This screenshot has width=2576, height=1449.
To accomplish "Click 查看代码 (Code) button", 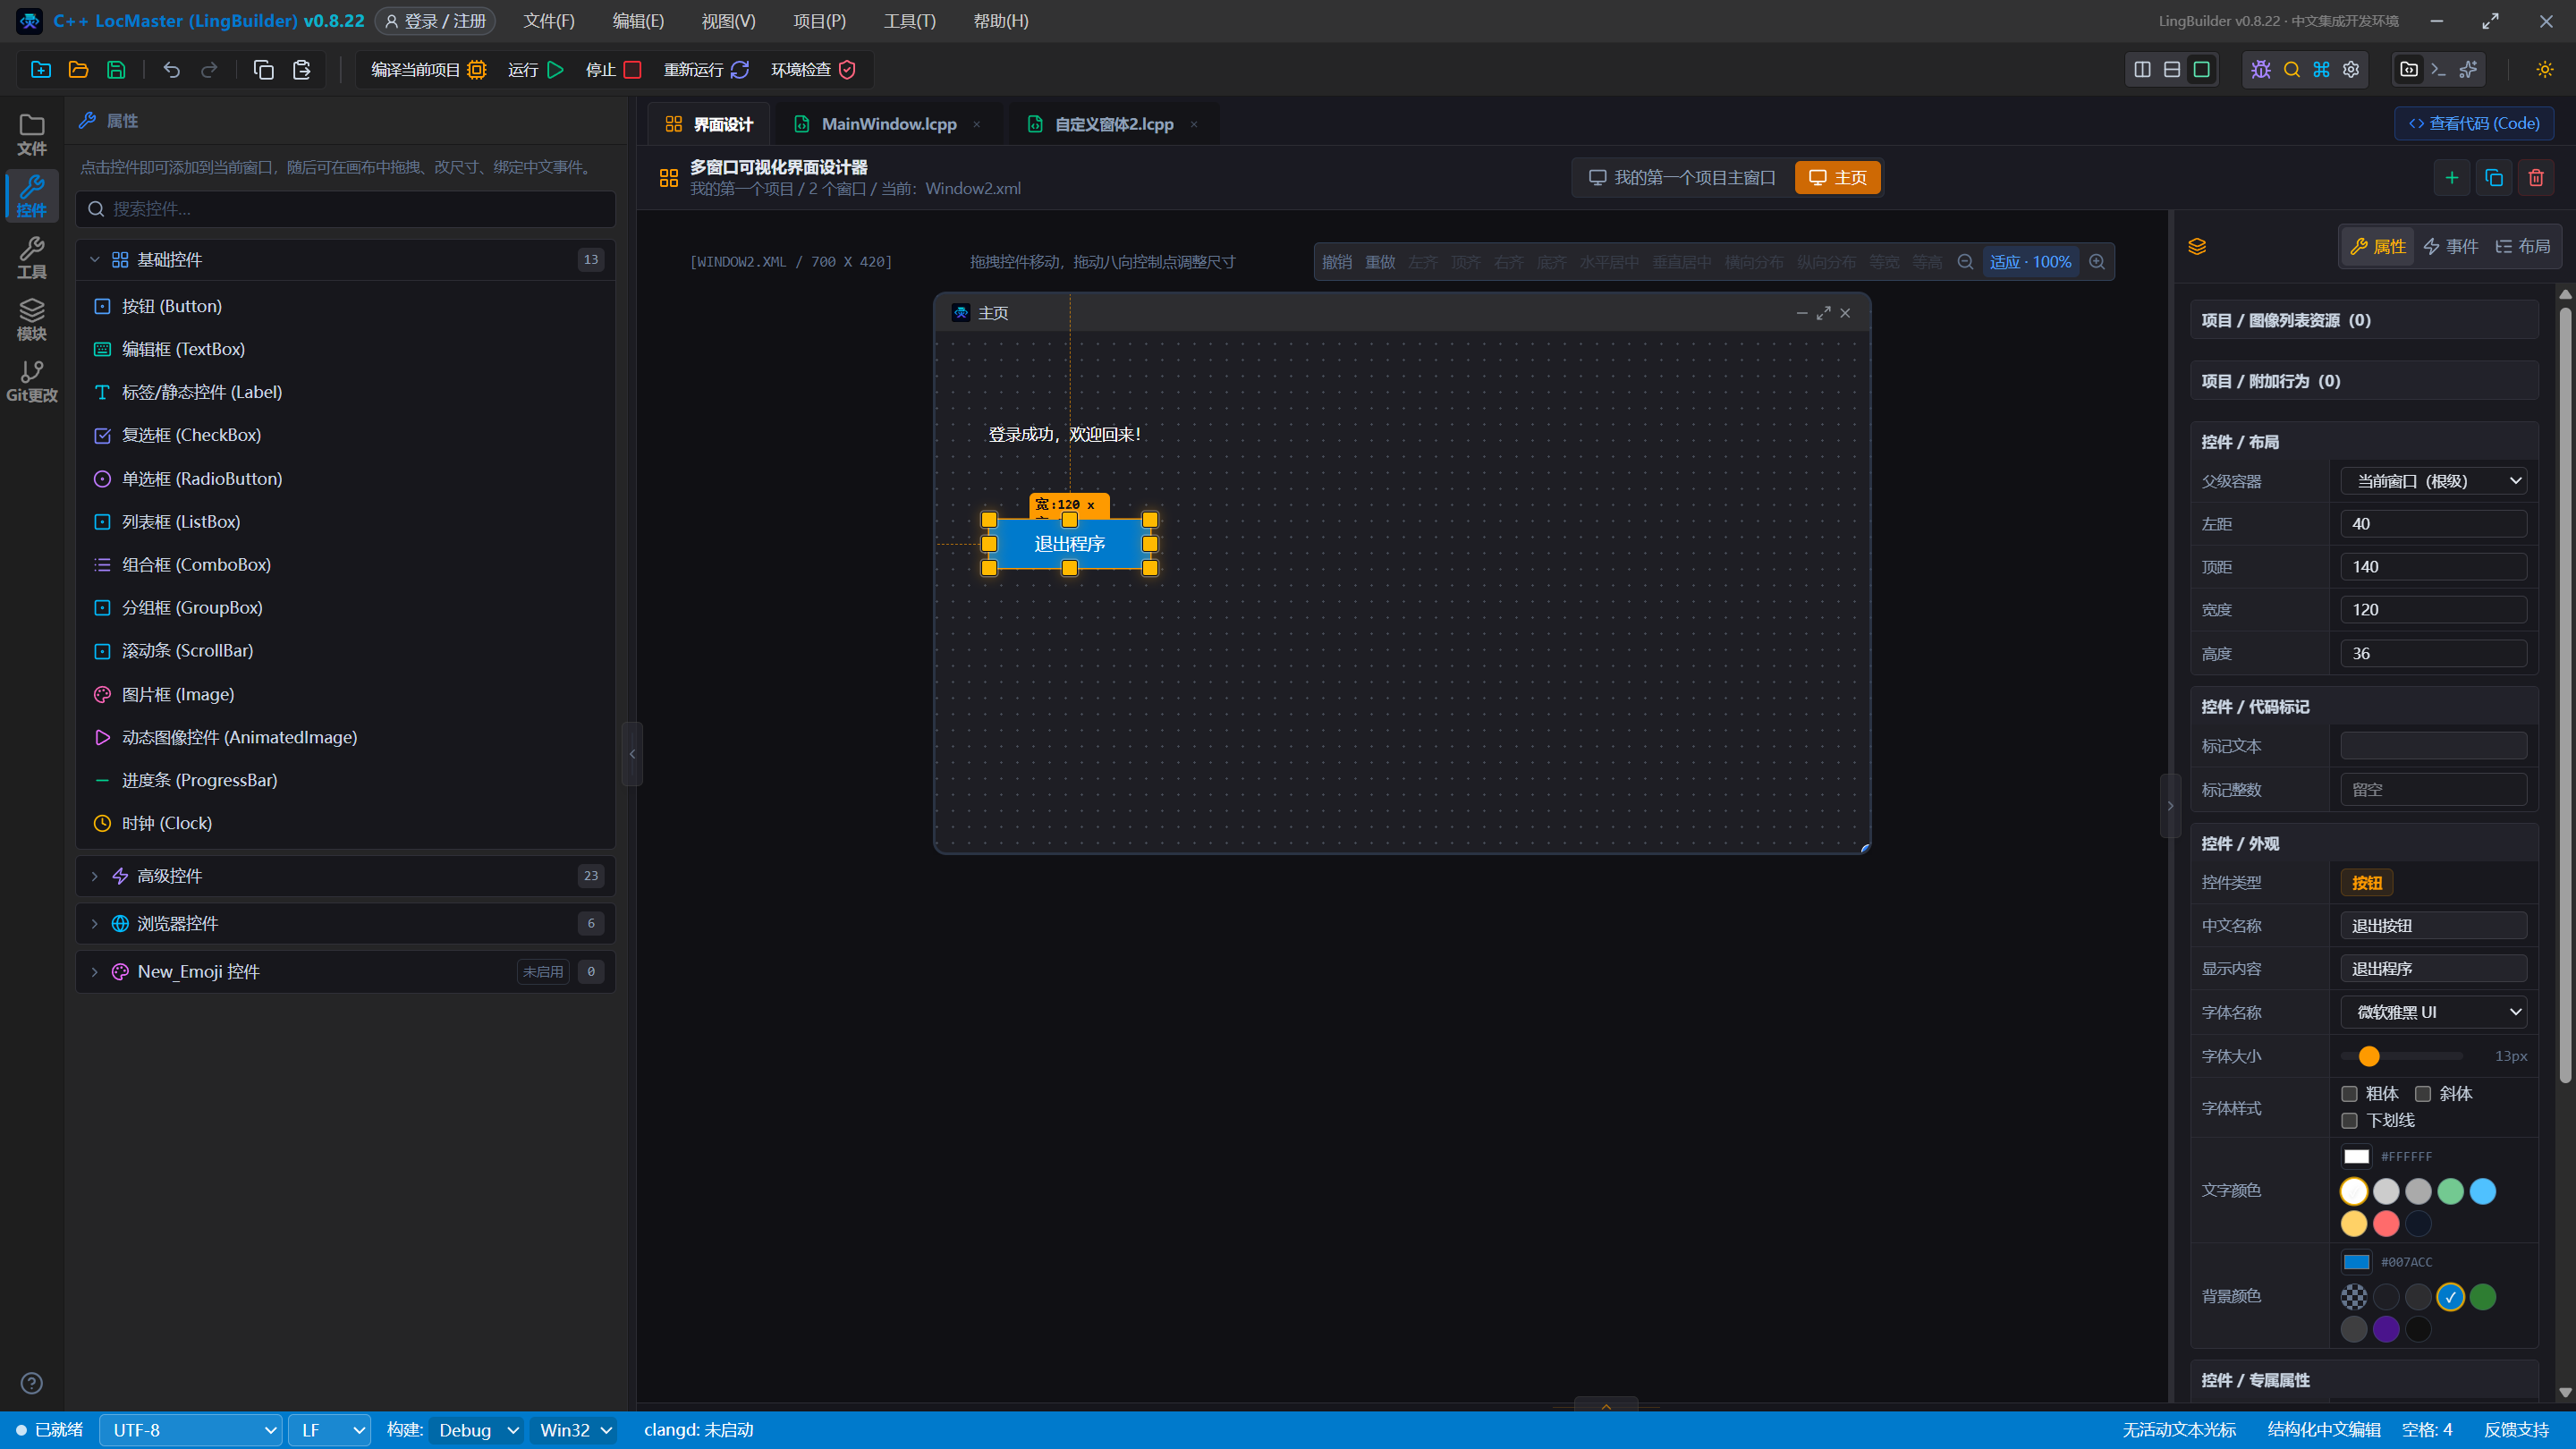I will tap(2474, 123).
